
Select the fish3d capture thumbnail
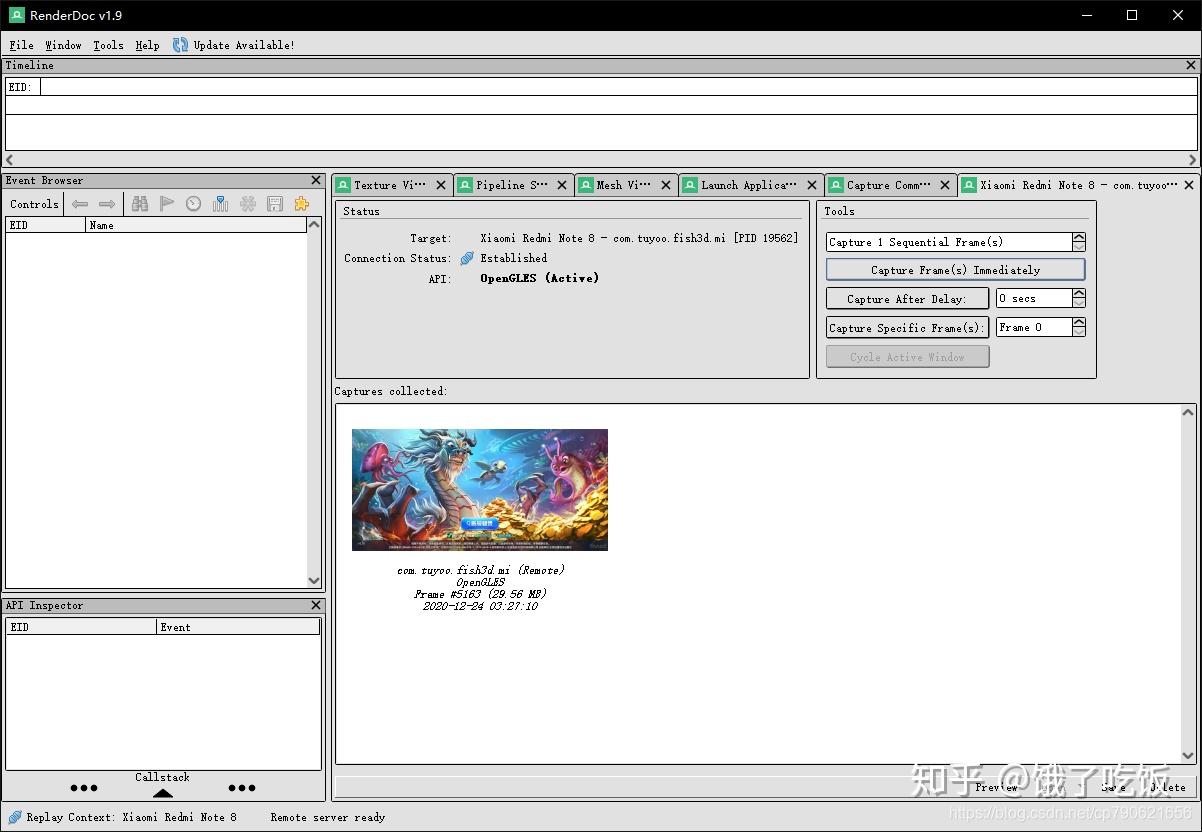[479, 489]
